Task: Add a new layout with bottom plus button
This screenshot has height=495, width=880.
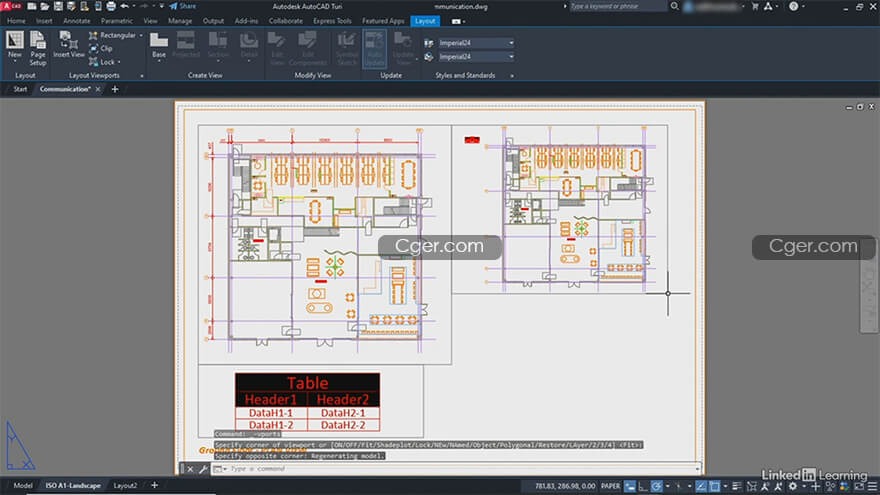Action: click(x=154, y=485)
